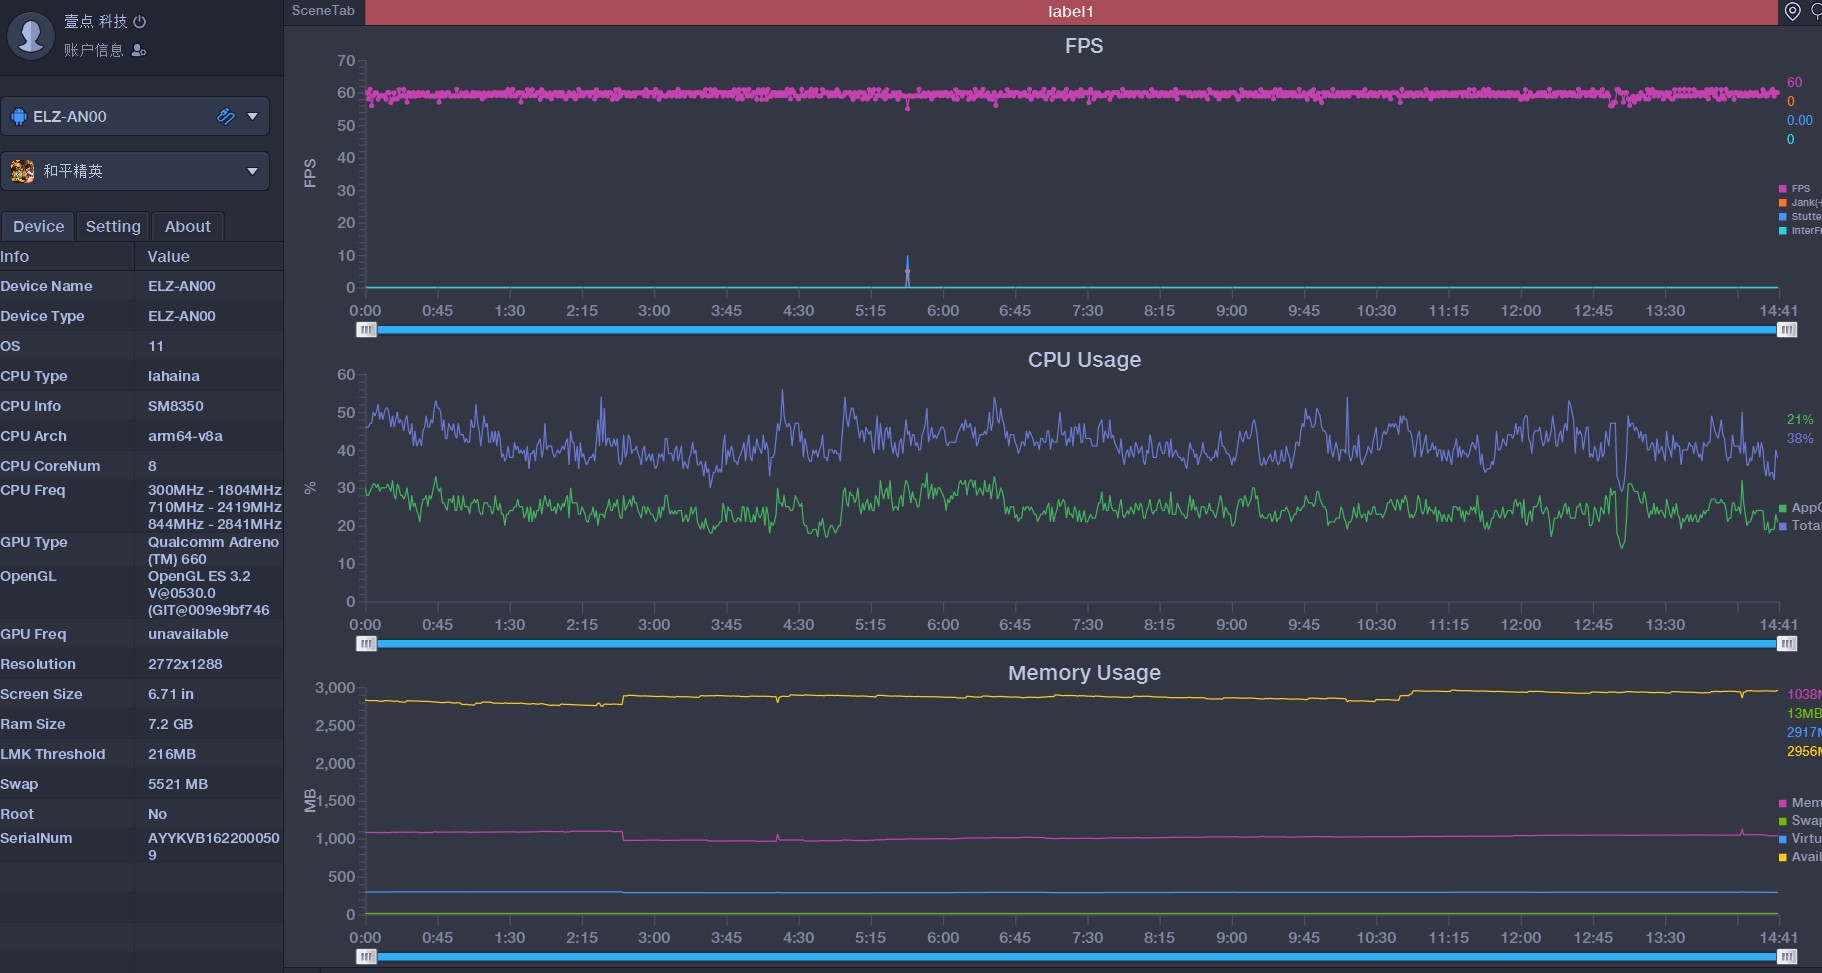Viewport: 1822px width, 973px height.
Task: Click the CPU Type value lahaina
Action: pyautogui.click(x=174, y=376)
